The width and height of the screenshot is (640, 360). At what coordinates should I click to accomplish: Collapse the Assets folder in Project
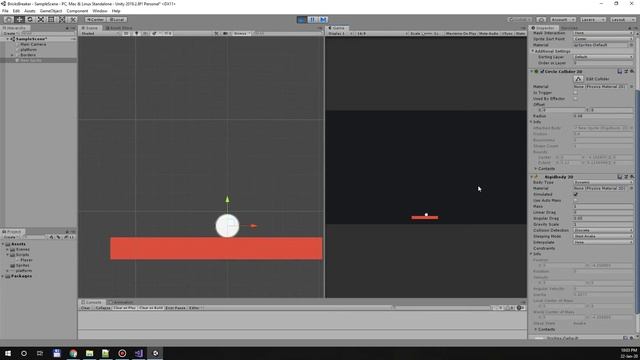pos(3,244)
